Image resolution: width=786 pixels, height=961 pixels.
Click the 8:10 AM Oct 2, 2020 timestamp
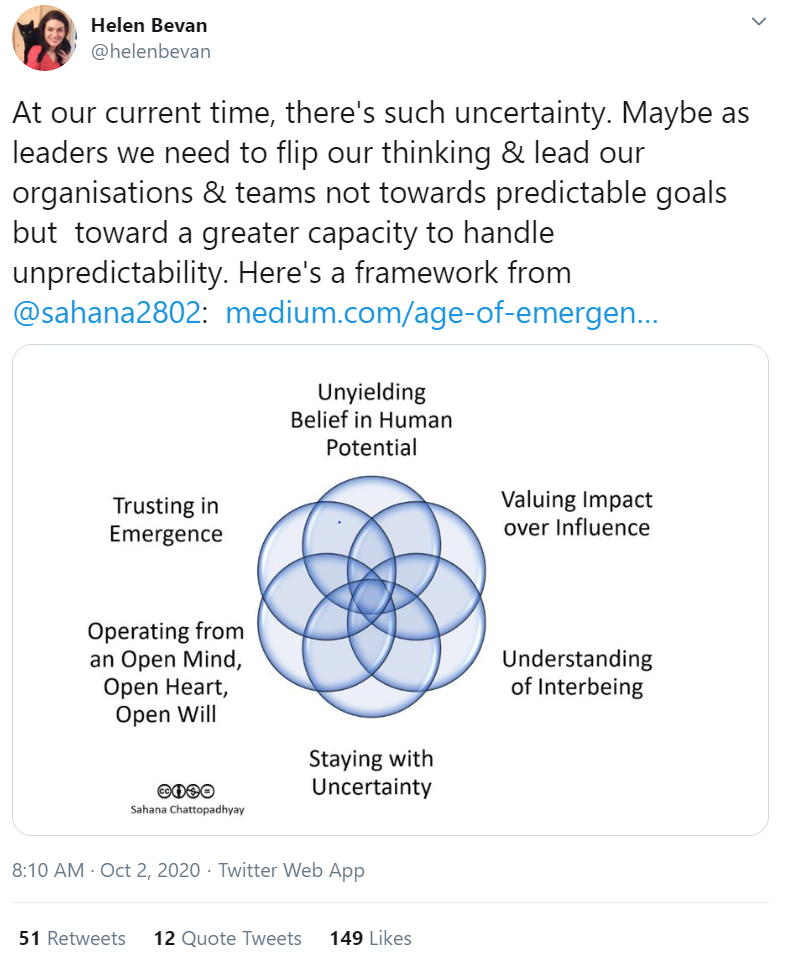click(x=106, y=870)
